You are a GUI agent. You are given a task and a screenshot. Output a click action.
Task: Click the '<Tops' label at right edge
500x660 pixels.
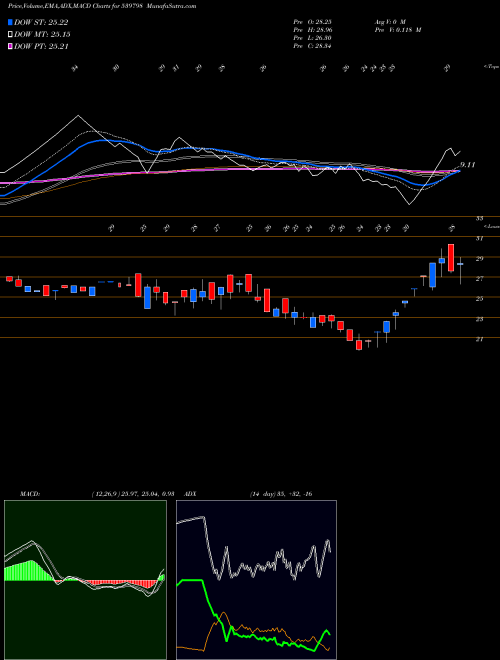[491, 67]
